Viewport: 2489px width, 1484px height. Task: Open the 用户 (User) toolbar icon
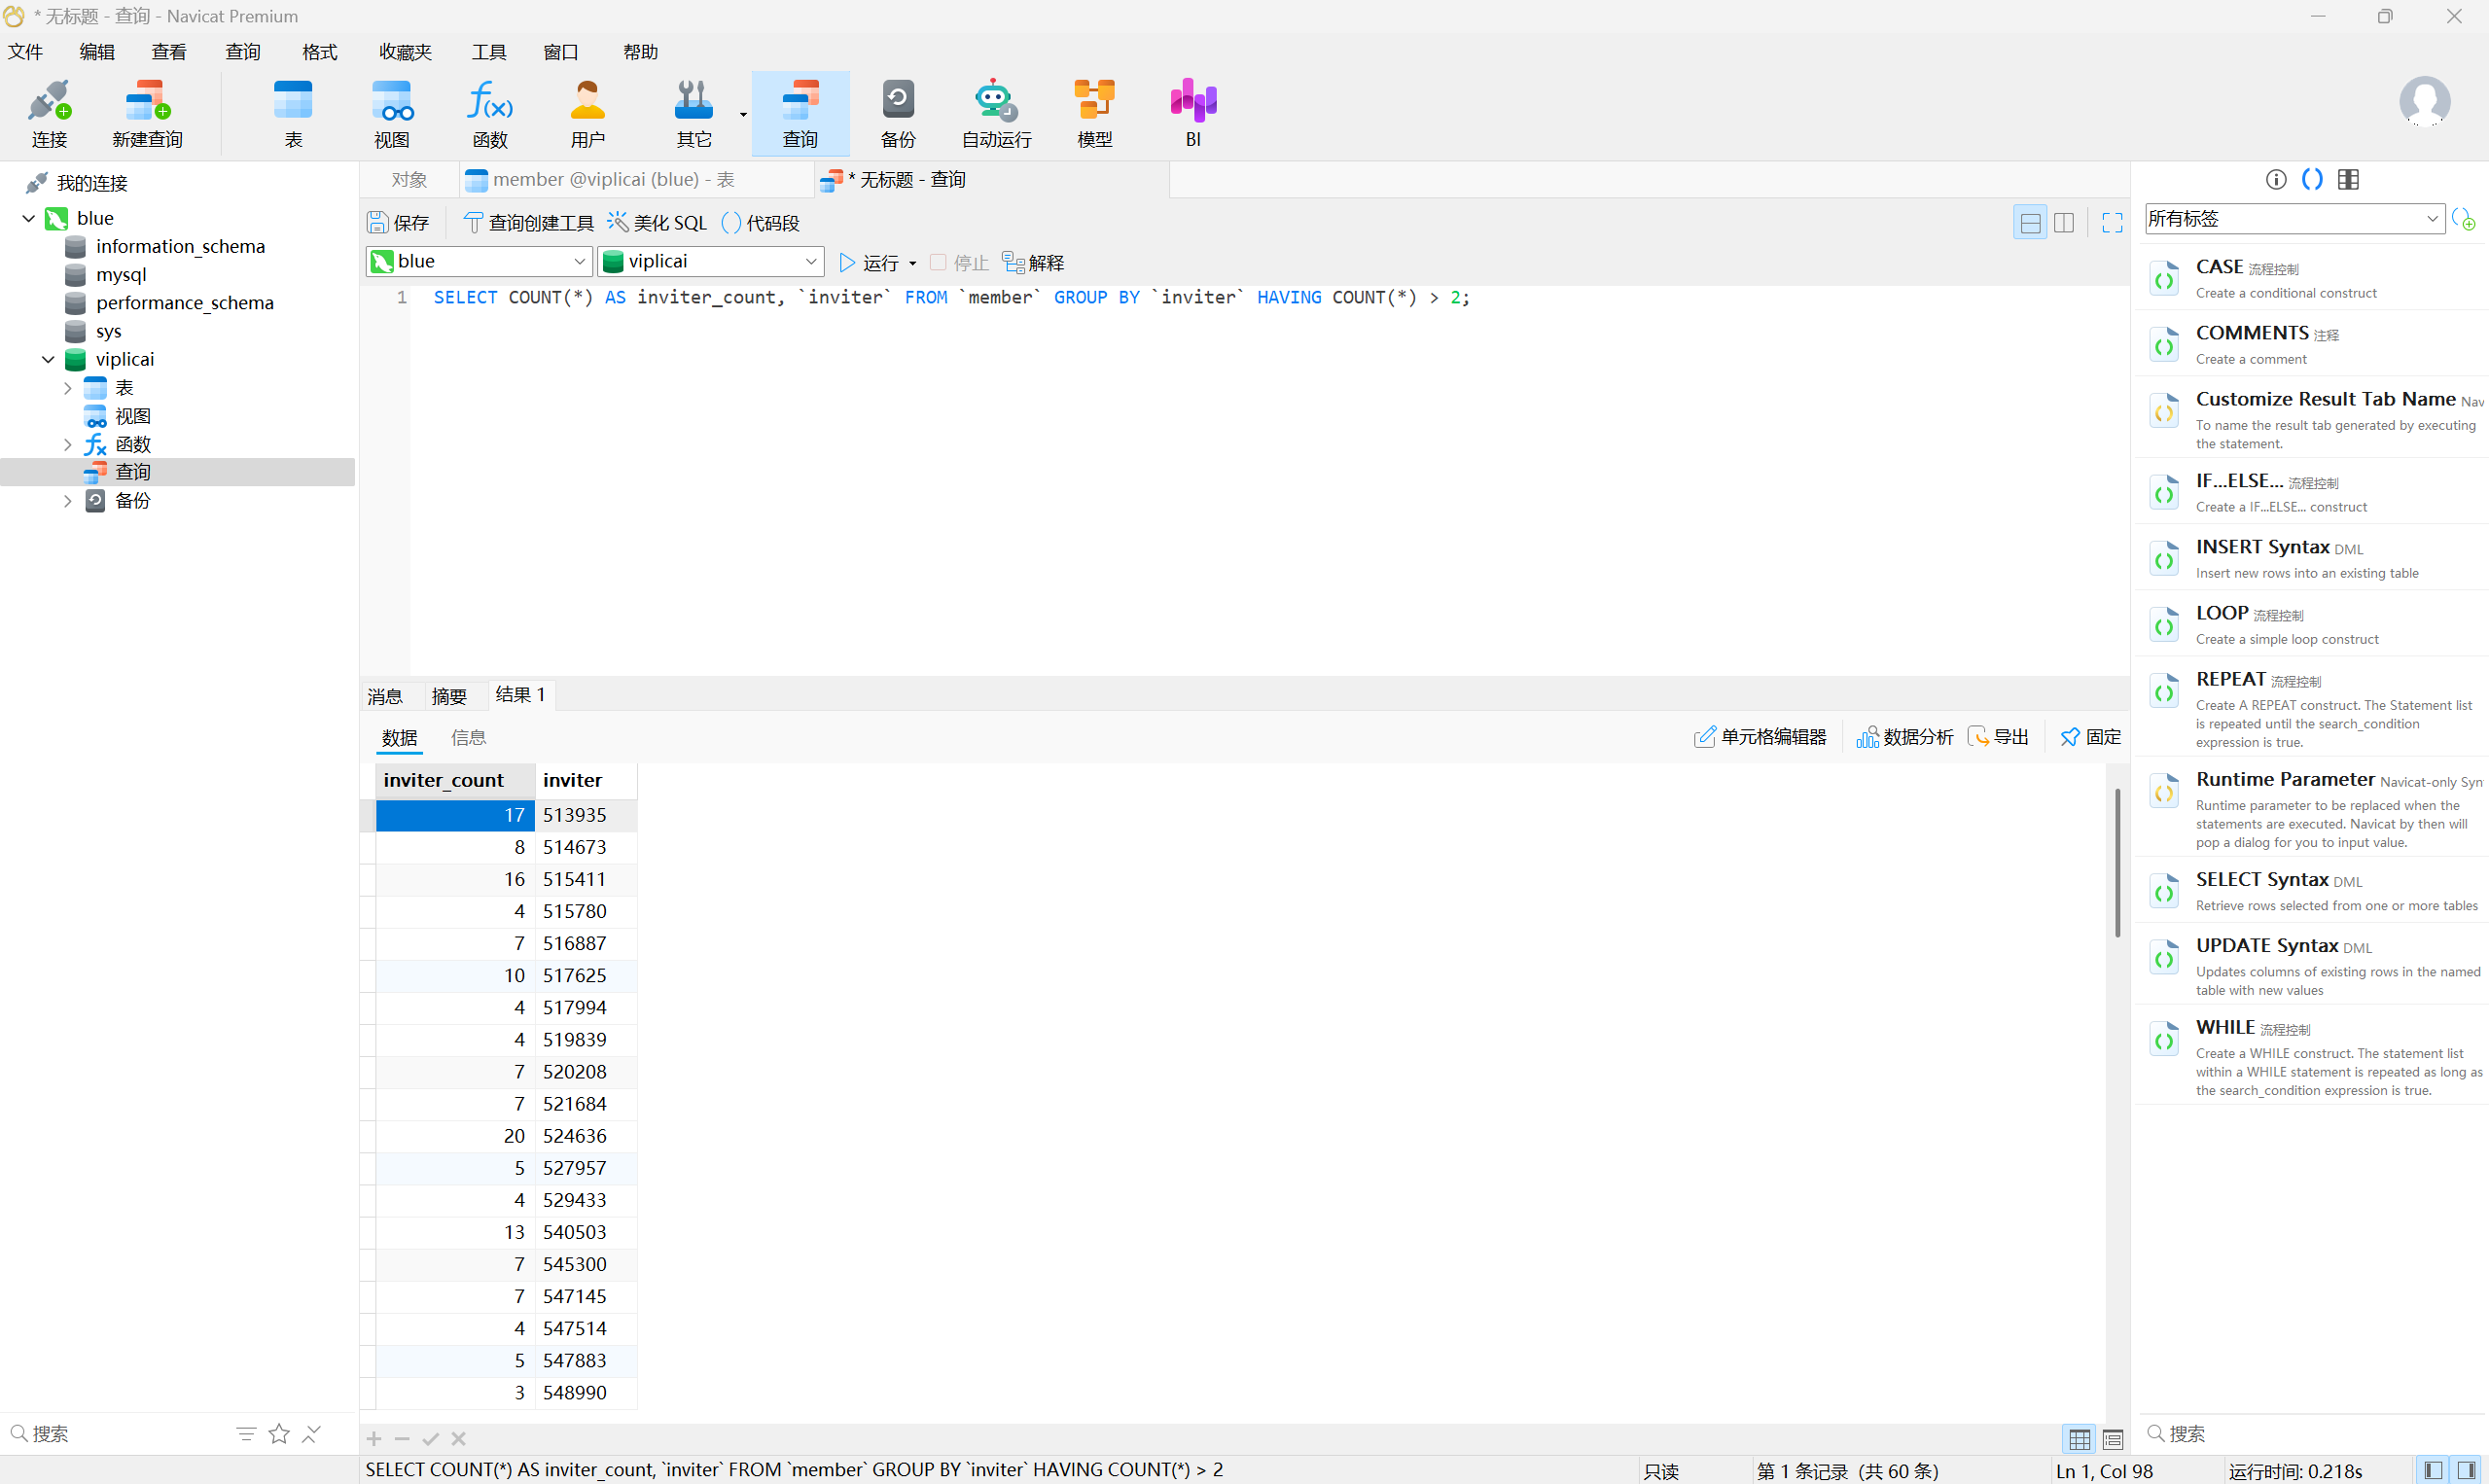588,113
